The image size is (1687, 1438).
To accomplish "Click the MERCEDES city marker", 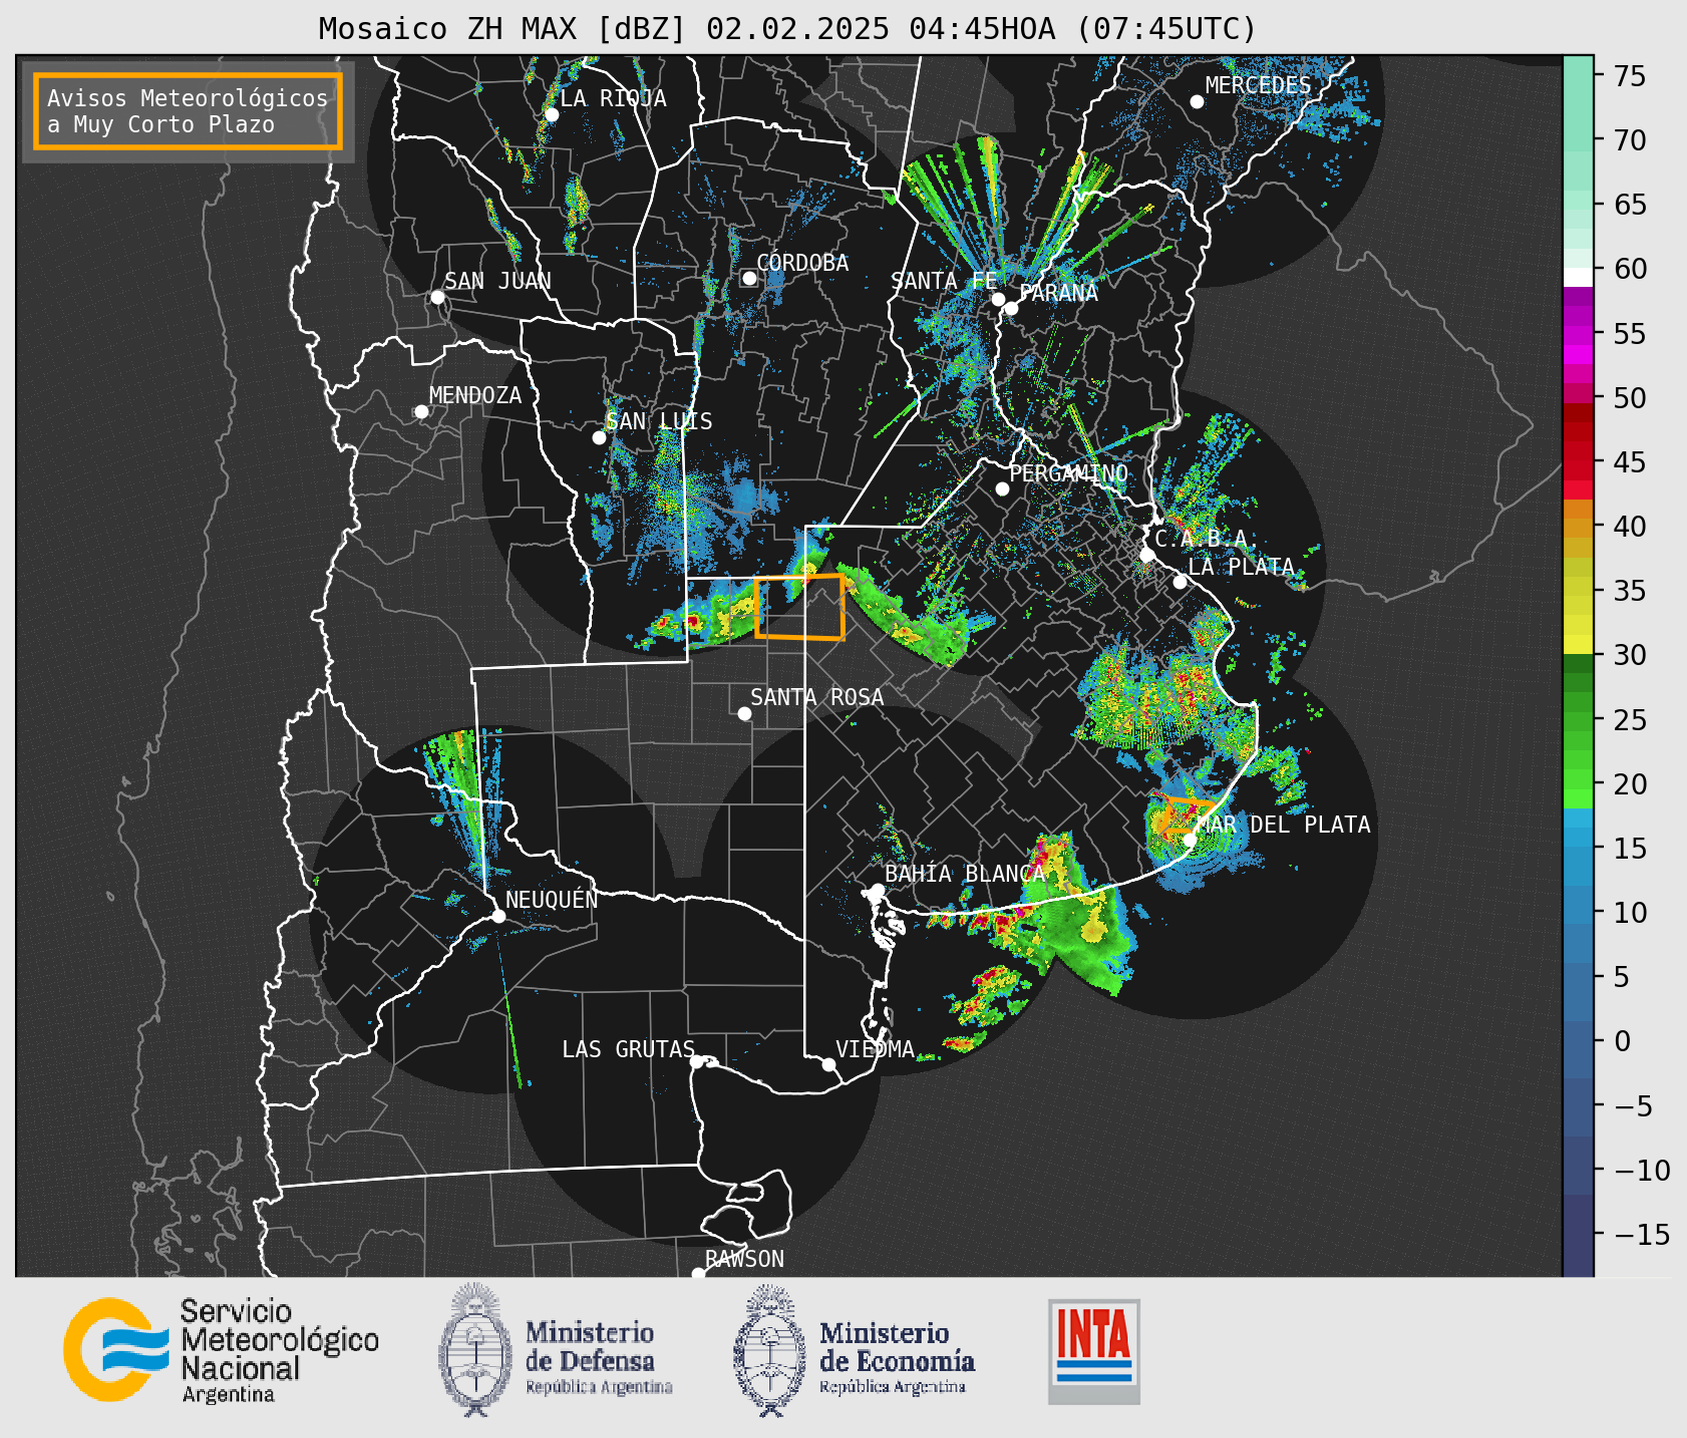I will [x=1197, y=102].
